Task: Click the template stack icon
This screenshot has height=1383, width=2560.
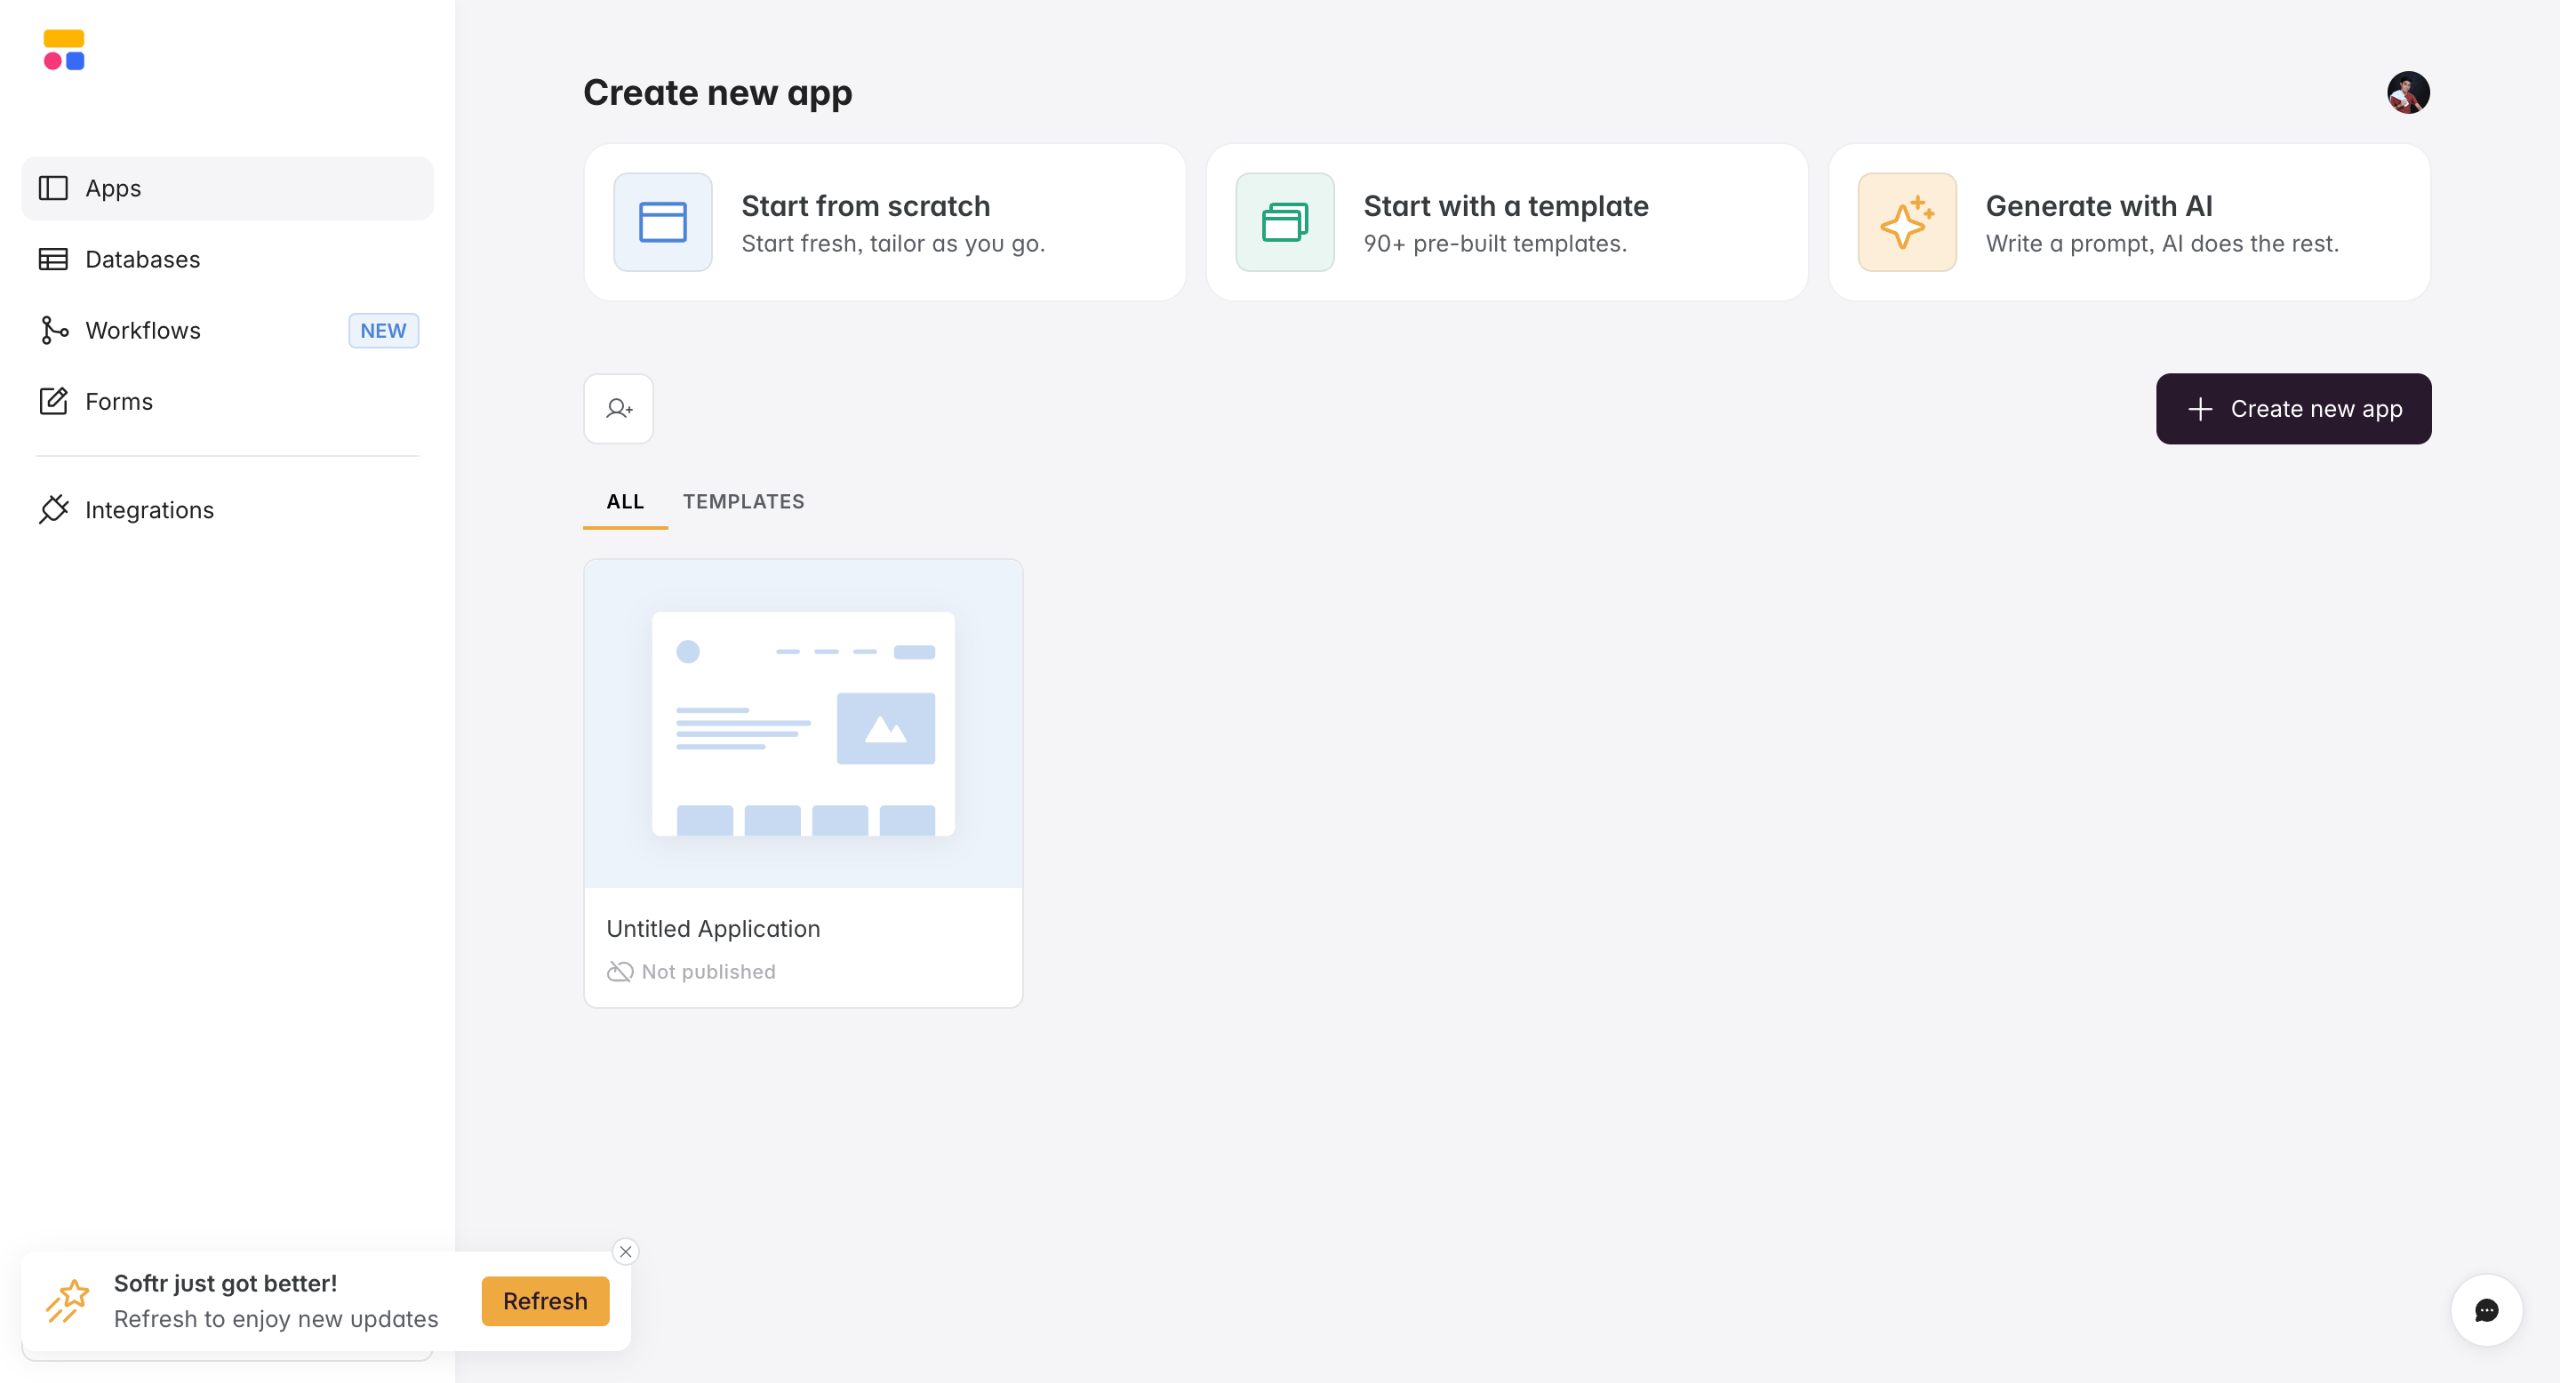Action: tap(1284, 222)
